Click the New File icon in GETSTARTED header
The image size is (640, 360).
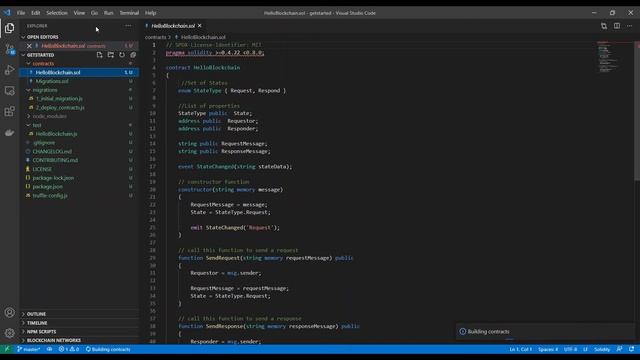[x=100, y=55]
